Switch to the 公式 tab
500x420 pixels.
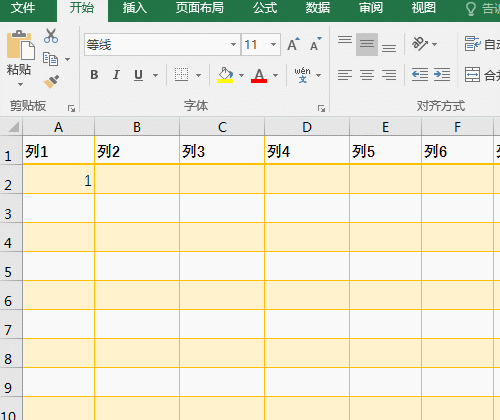(265, 8)
